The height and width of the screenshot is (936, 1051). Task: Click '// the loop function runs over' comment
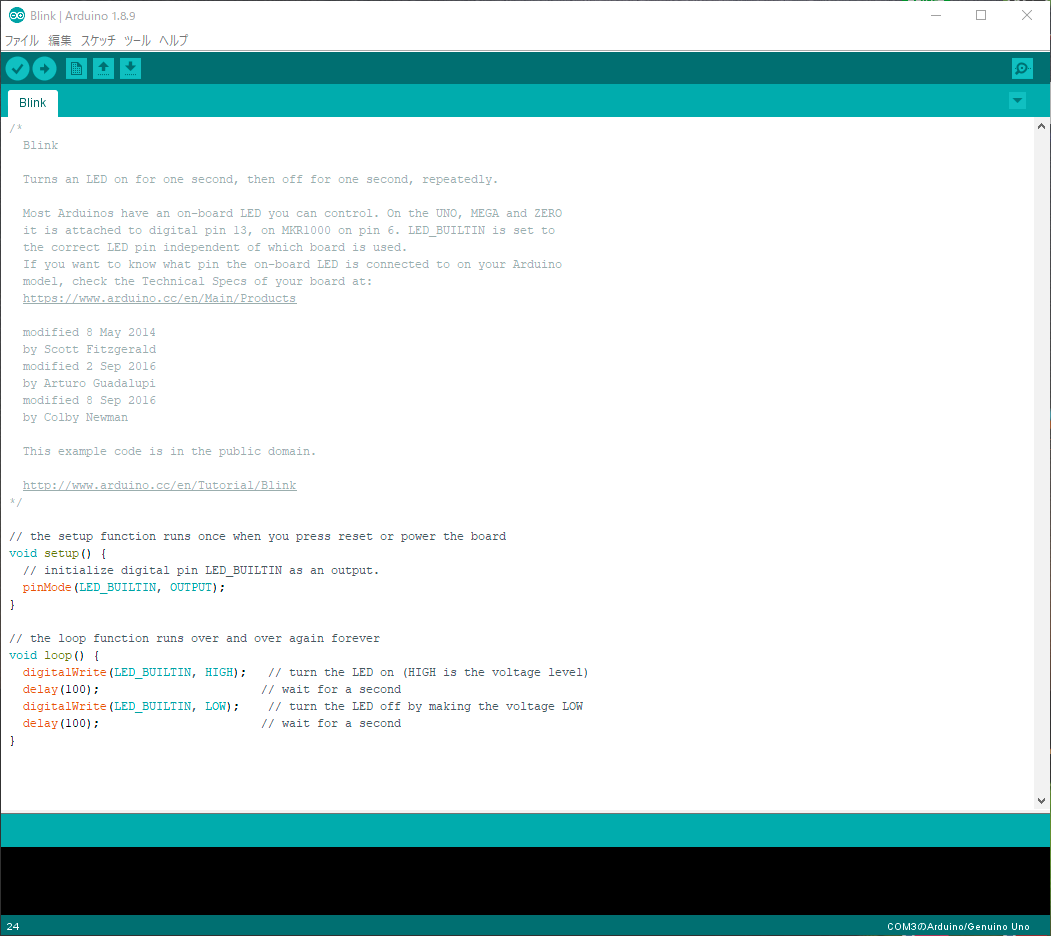click(194, 638)
